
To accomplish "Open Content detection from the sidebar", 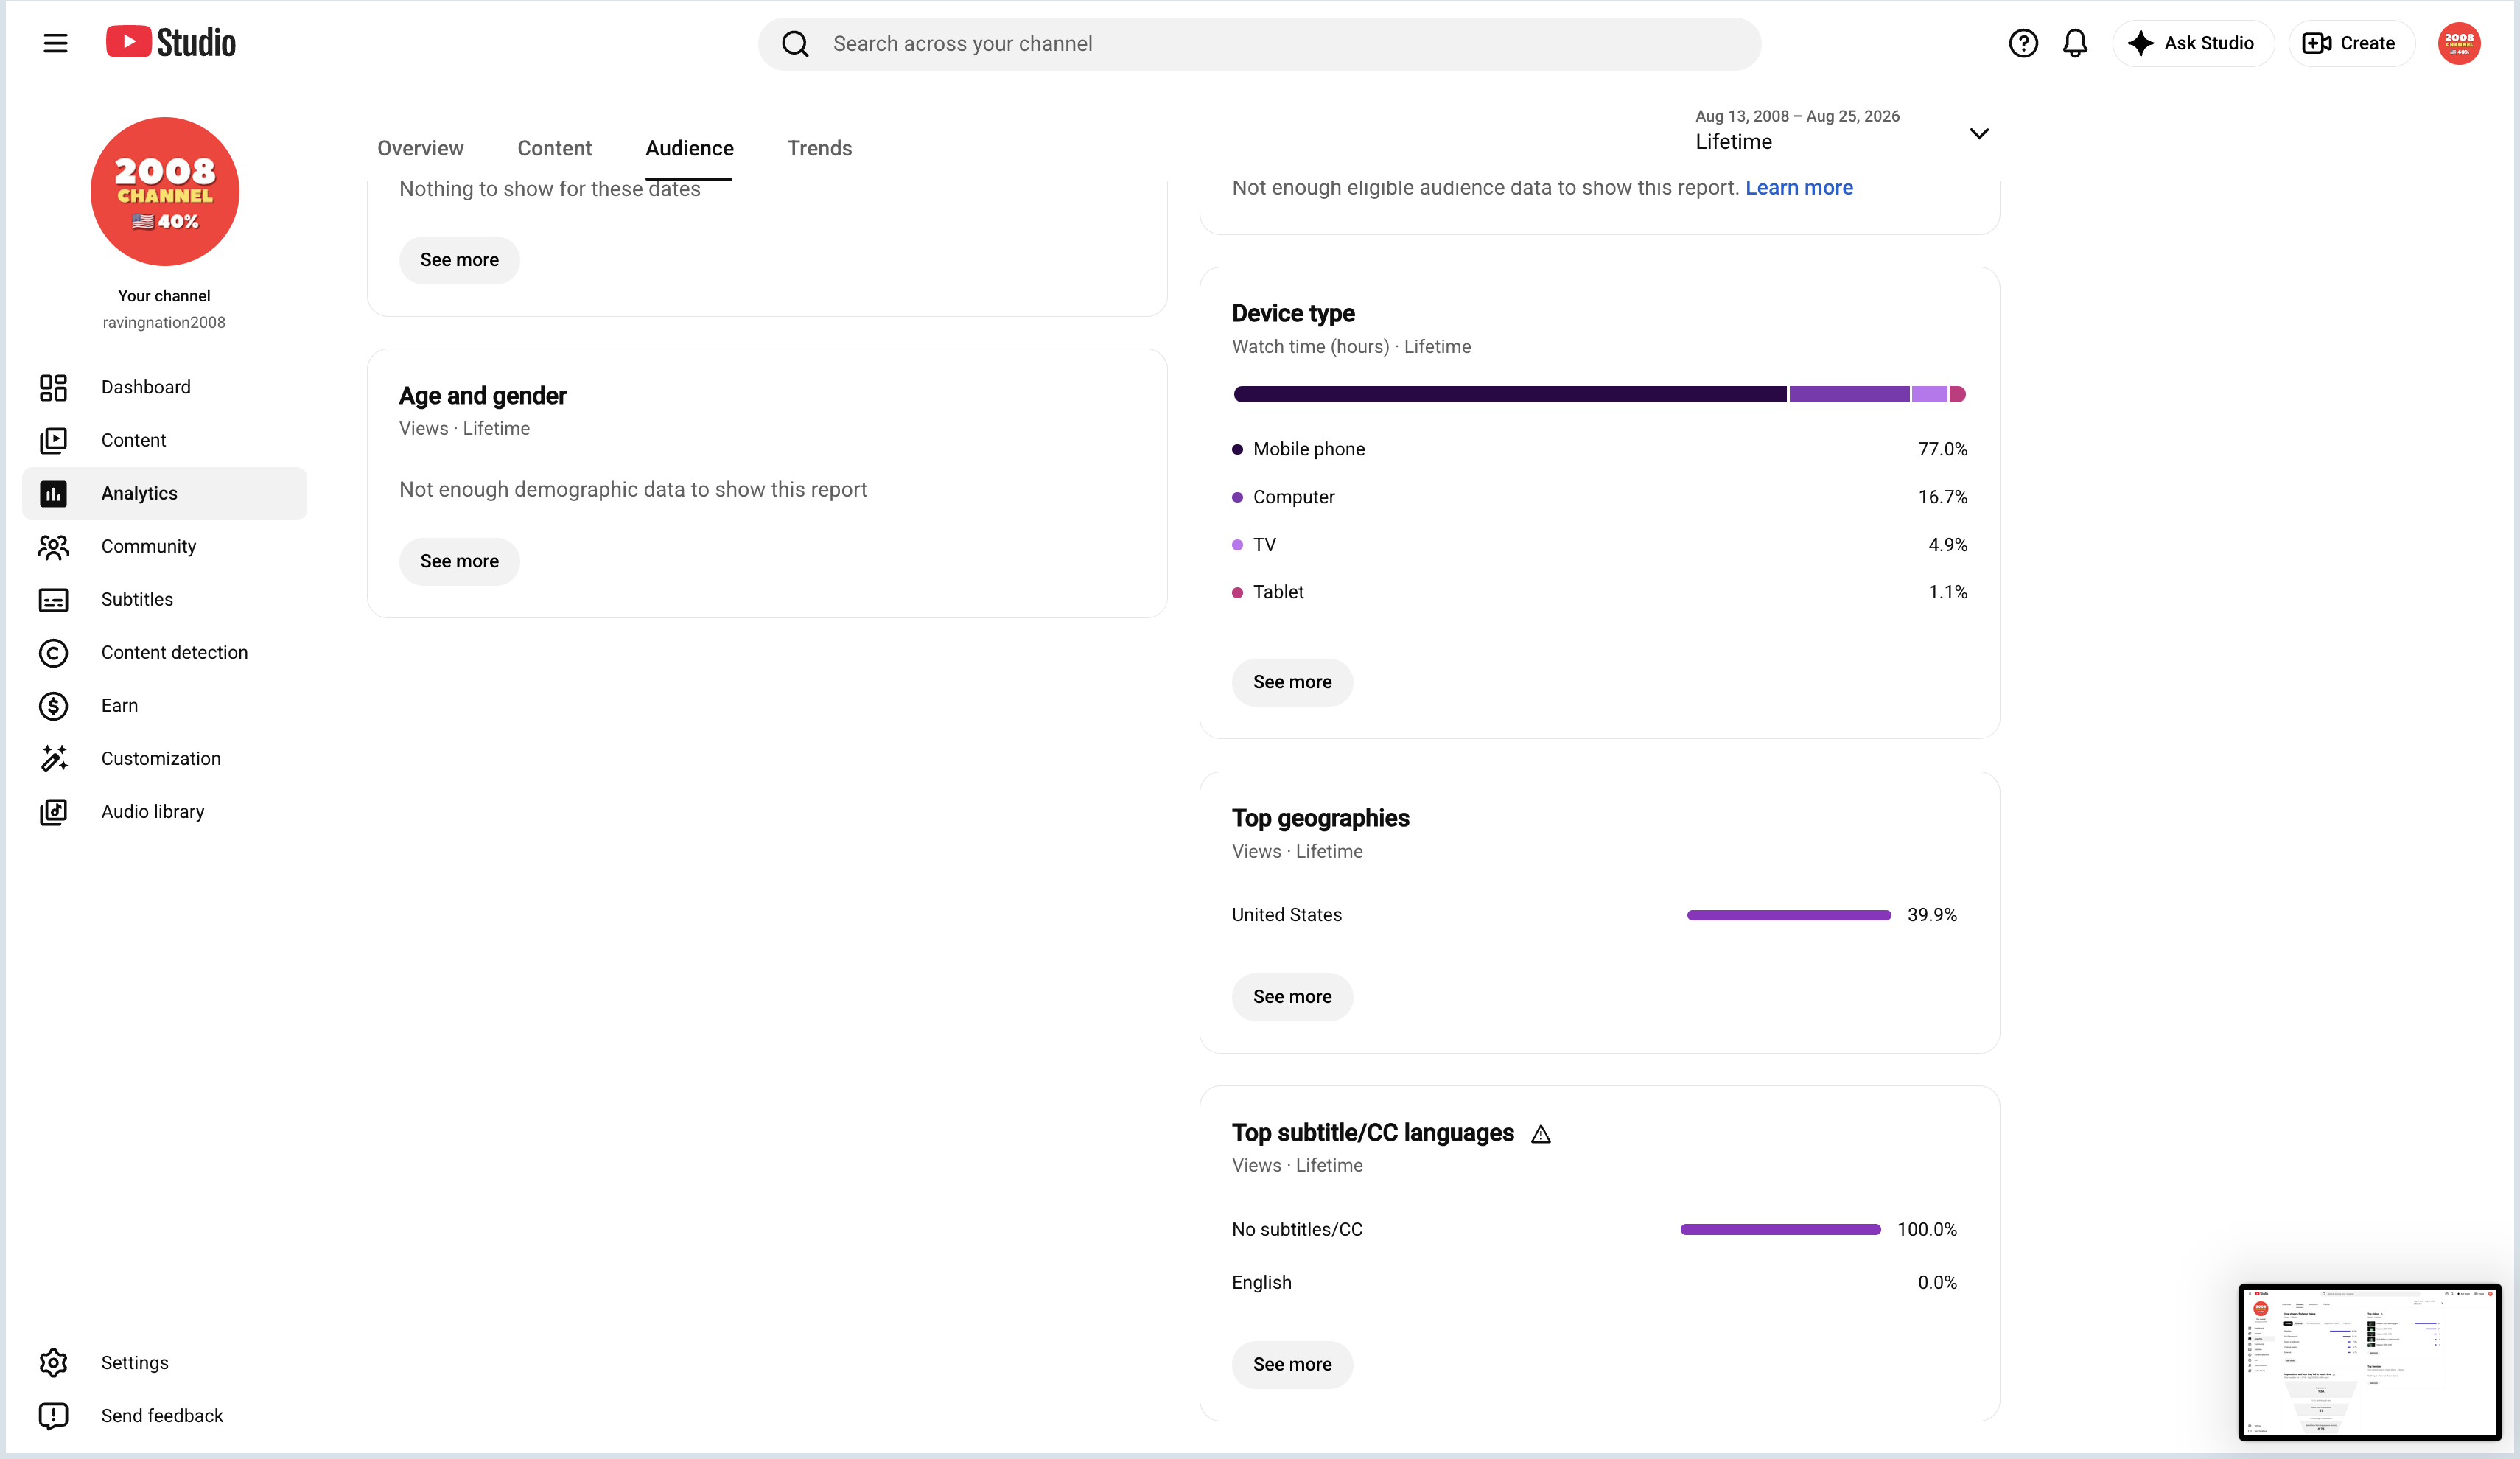I will pyautogui.click(x=164, y=652).
